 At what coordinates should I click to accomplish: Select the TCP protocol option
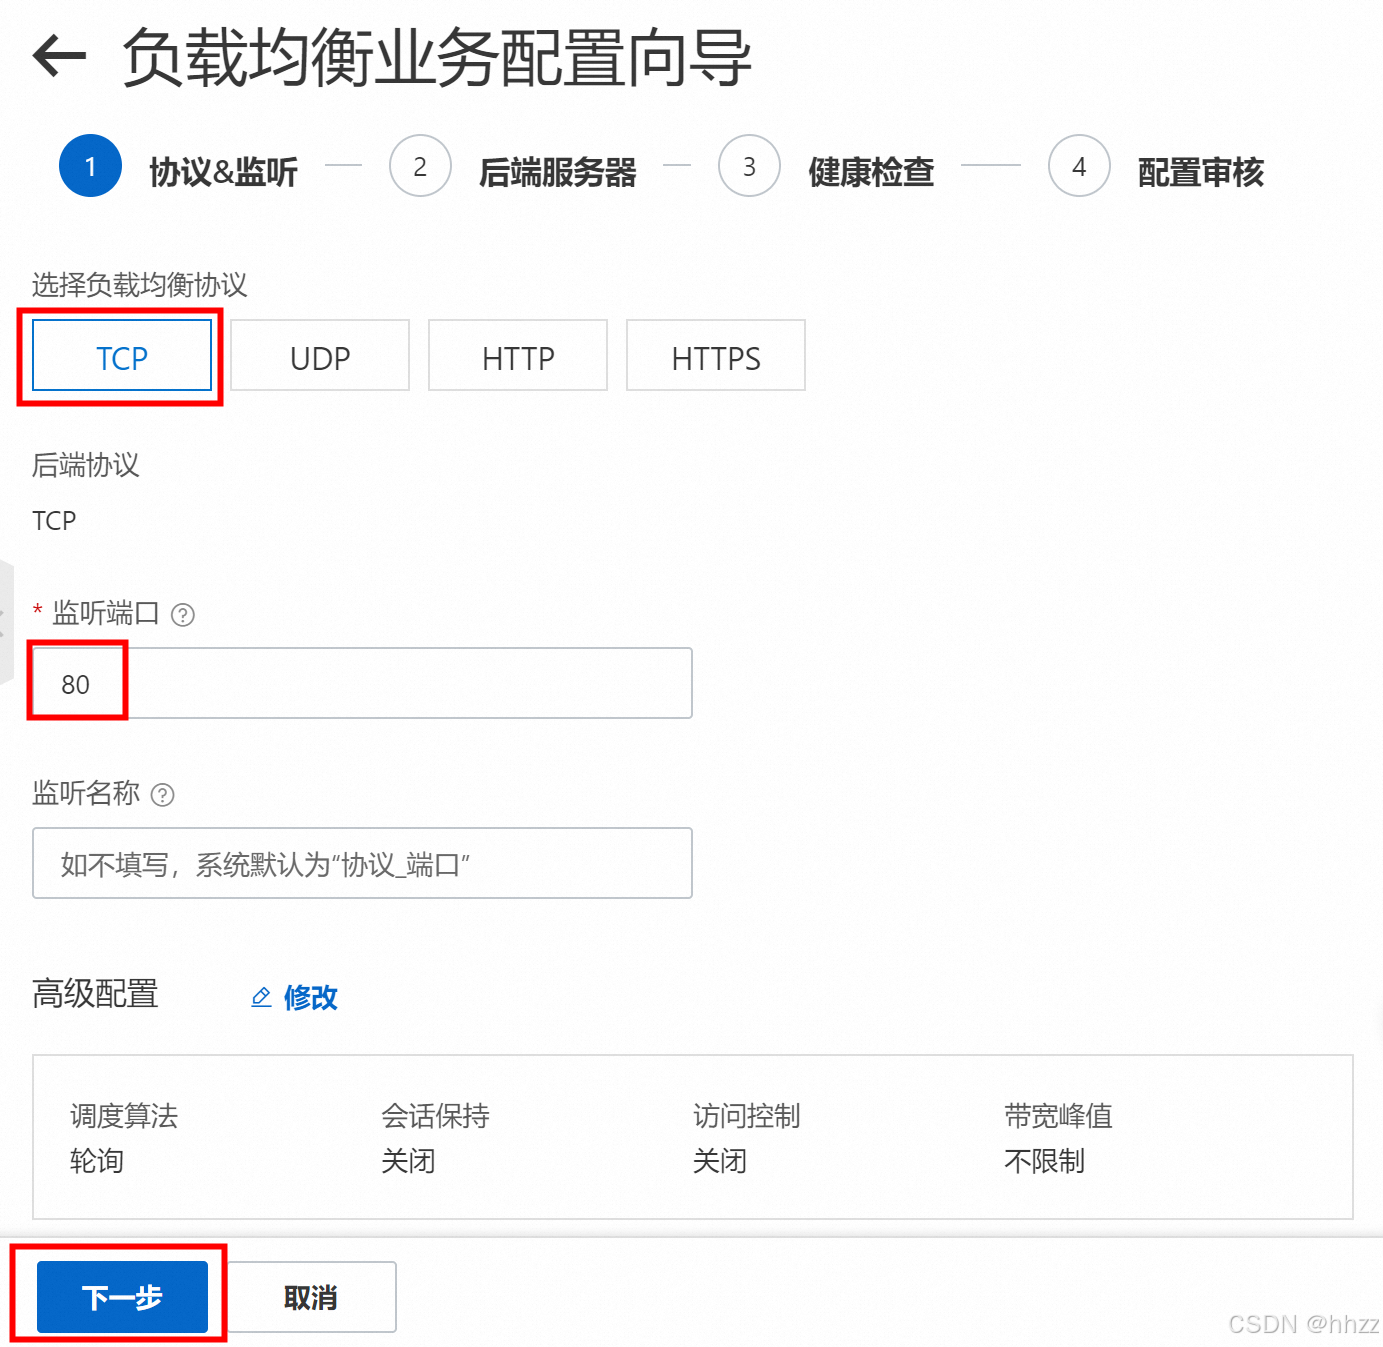pyautogui.click(x=122, y=355)
